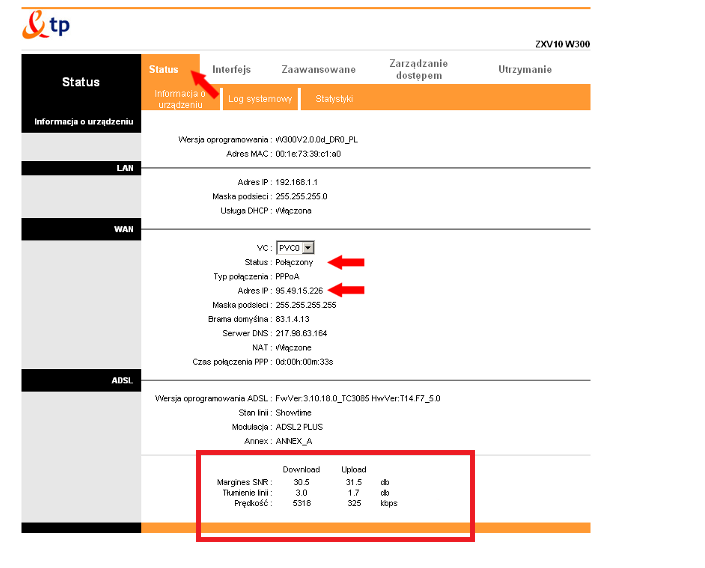Viewport: 705px width, 568px height.
Task: Select WAN subnet mask 255.255.255.255
Action: point(306,305)
